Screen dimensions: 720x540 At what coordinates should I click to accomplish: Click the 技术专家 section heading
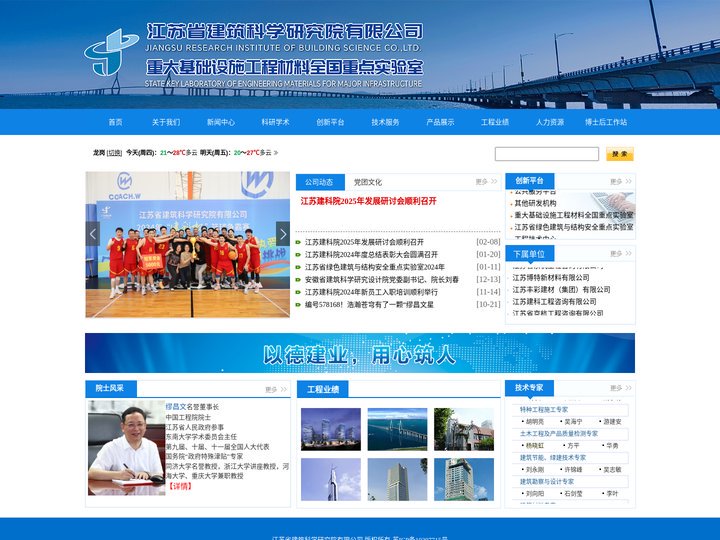(x=529, y=388)
